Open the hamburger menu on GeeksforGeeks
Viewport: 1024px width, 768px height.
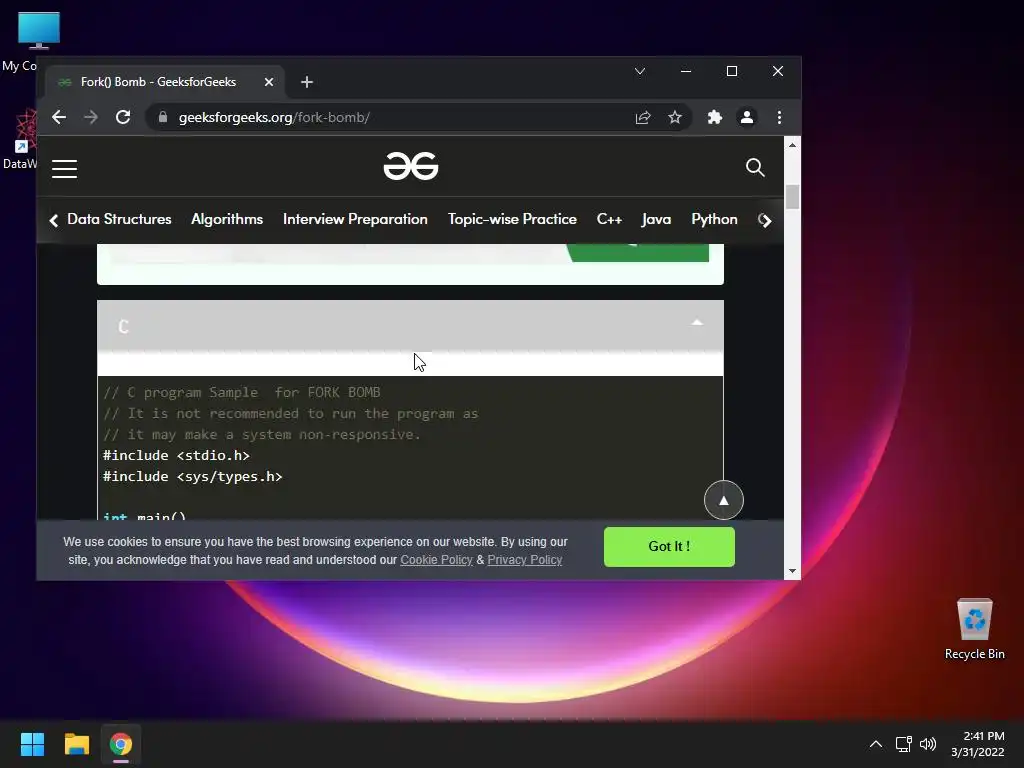[x=64, y=168]
